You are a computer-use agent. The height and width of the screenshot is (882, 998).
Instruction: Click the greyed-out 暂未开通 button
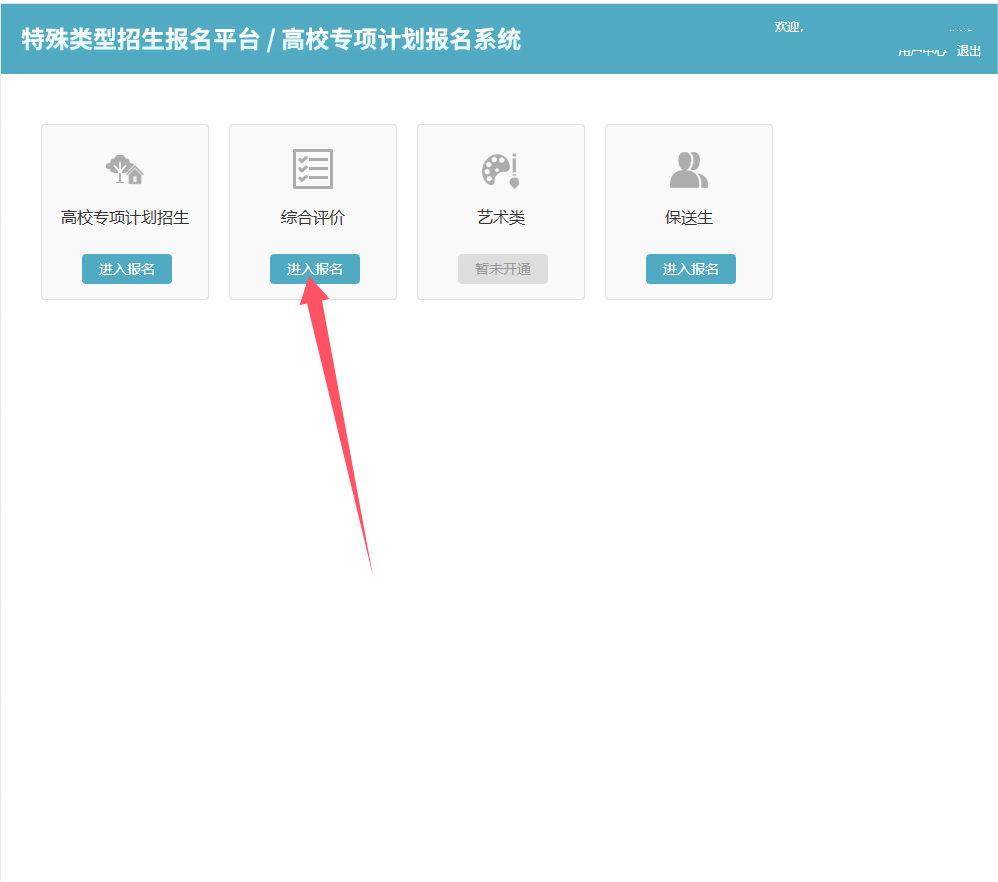click(502, 269)
